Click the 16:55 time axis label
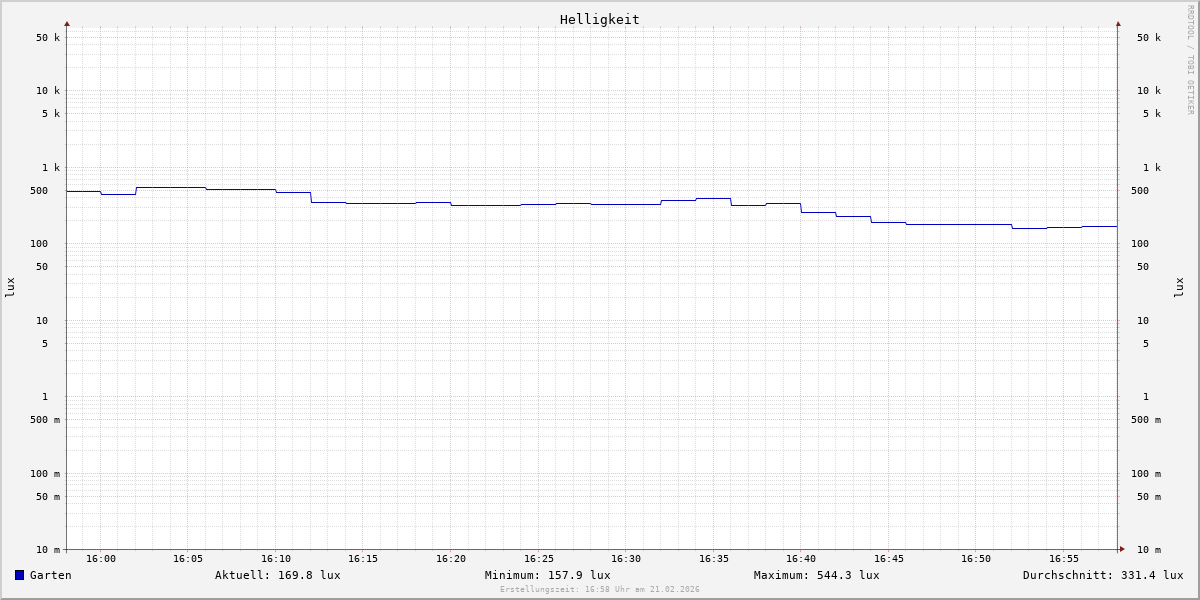 click(1064, 559)
